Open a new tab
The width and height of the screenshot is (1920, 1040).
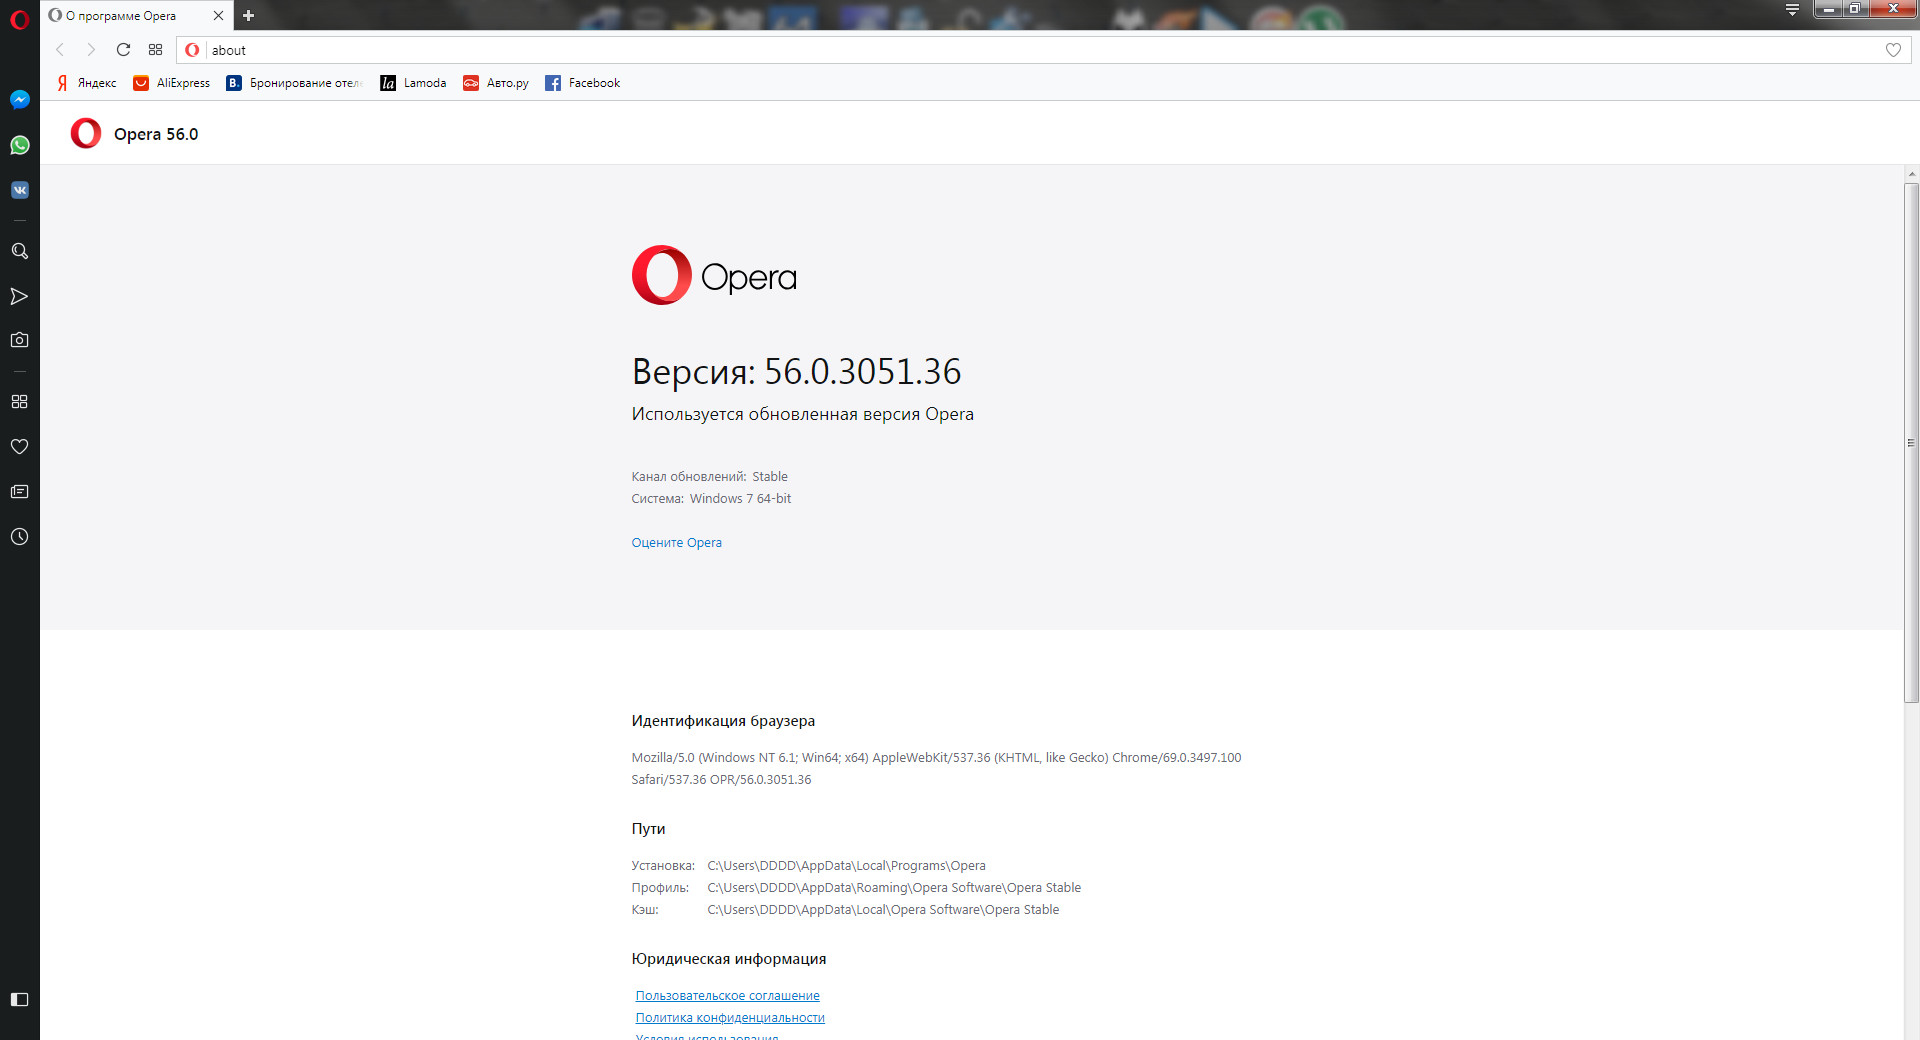[x=248, y=15]
